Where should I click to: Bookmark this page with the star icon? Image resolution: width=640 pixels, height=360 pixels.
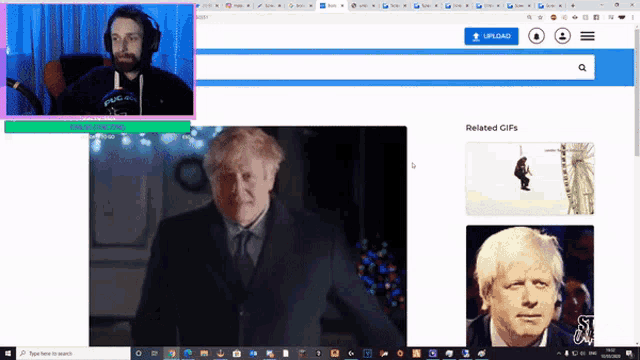pos(540,18)
